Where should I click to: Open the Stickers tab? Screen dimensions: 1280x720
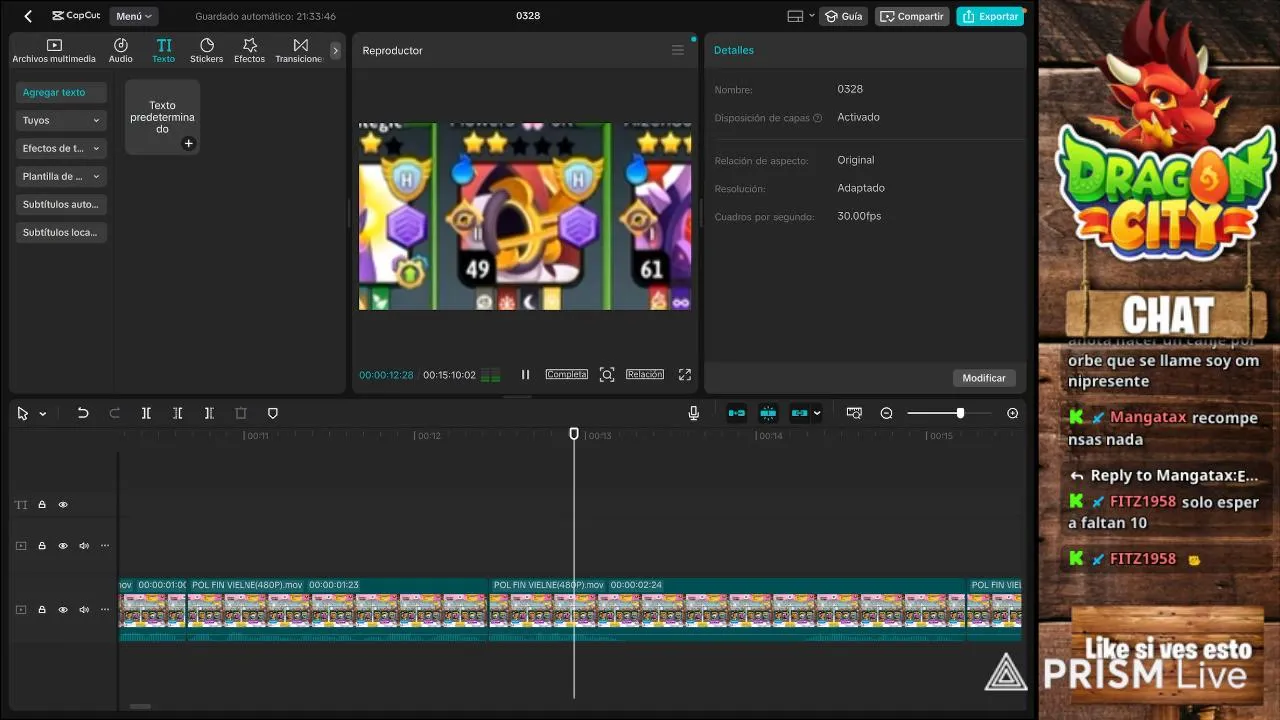pos(207,51)
